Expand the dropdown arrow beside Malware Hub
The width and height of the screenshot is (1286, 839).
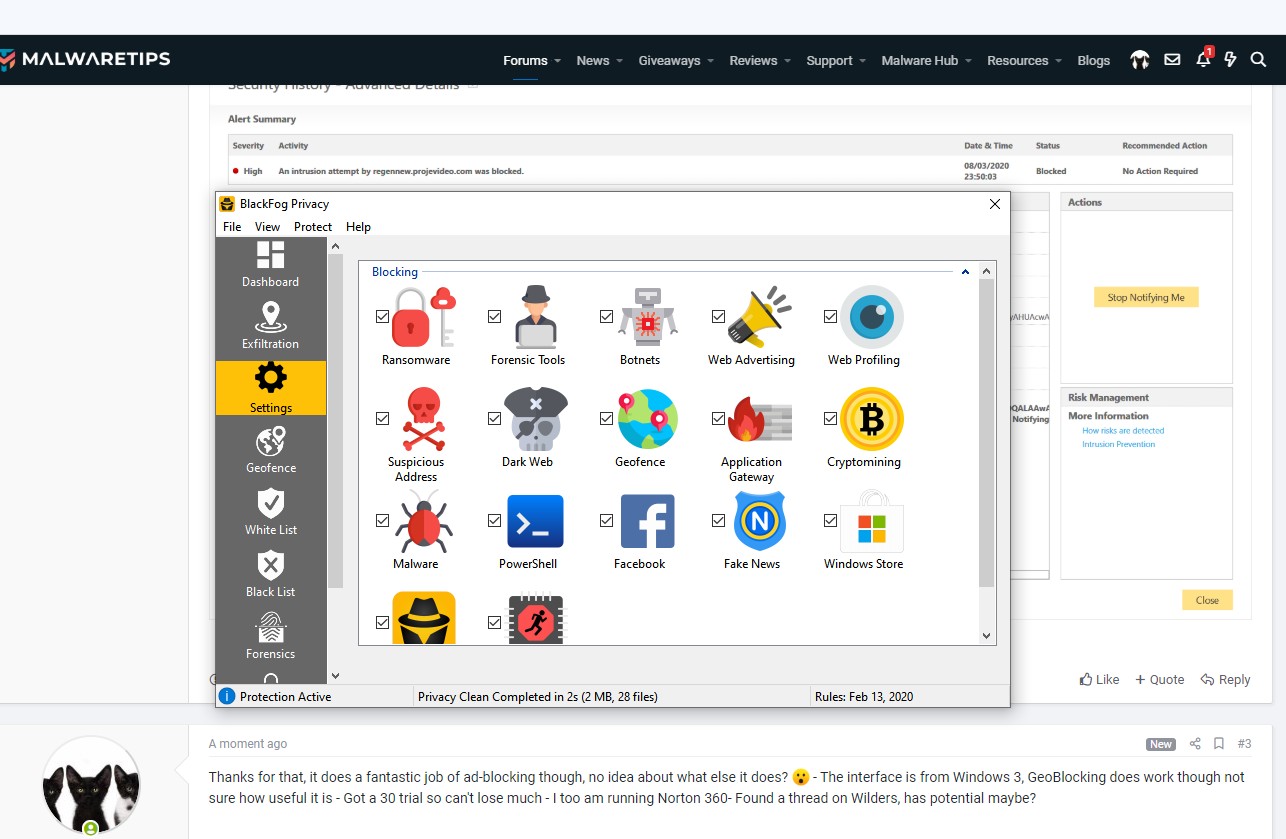[969, 61]
